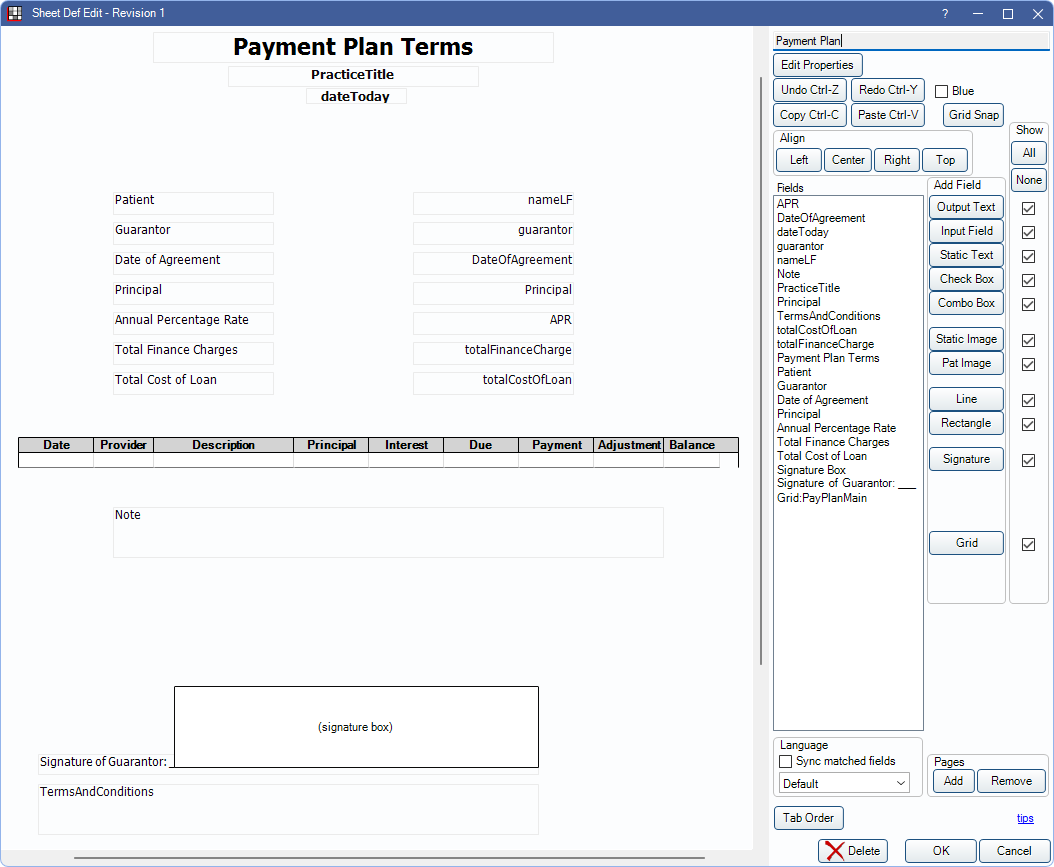Select Grid:PayPlanMain in the Fields list
Screen dimensions: 1054x867
coord(821,498)
